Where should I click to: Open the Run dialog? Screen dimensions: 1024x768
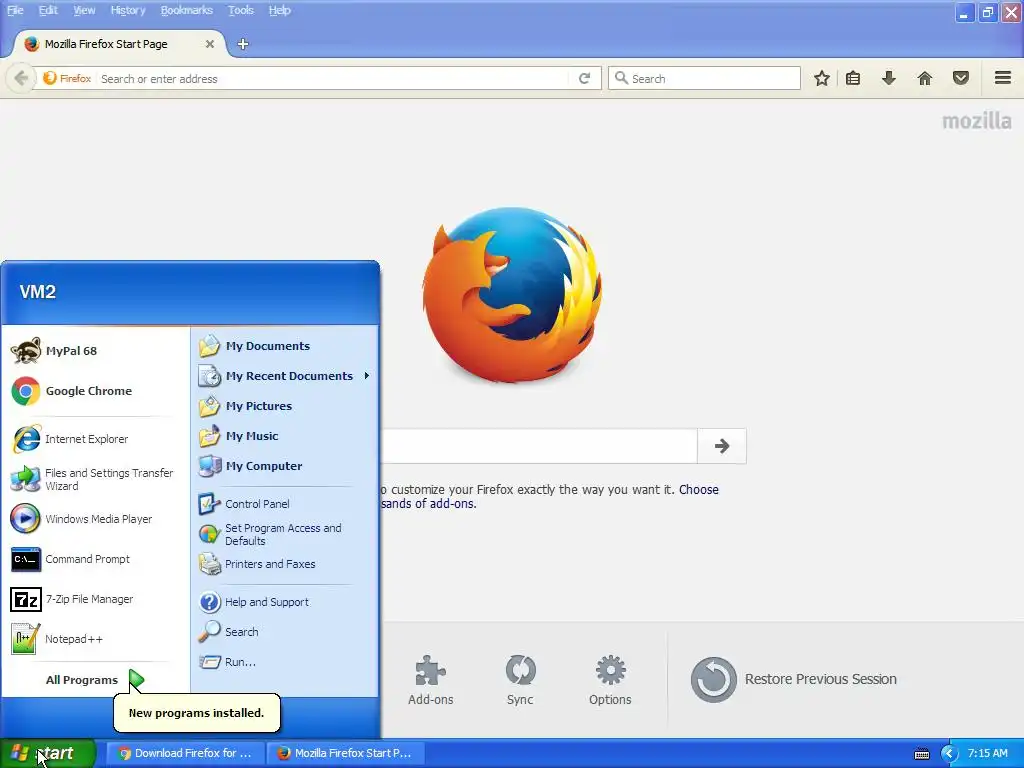[285, 662]
